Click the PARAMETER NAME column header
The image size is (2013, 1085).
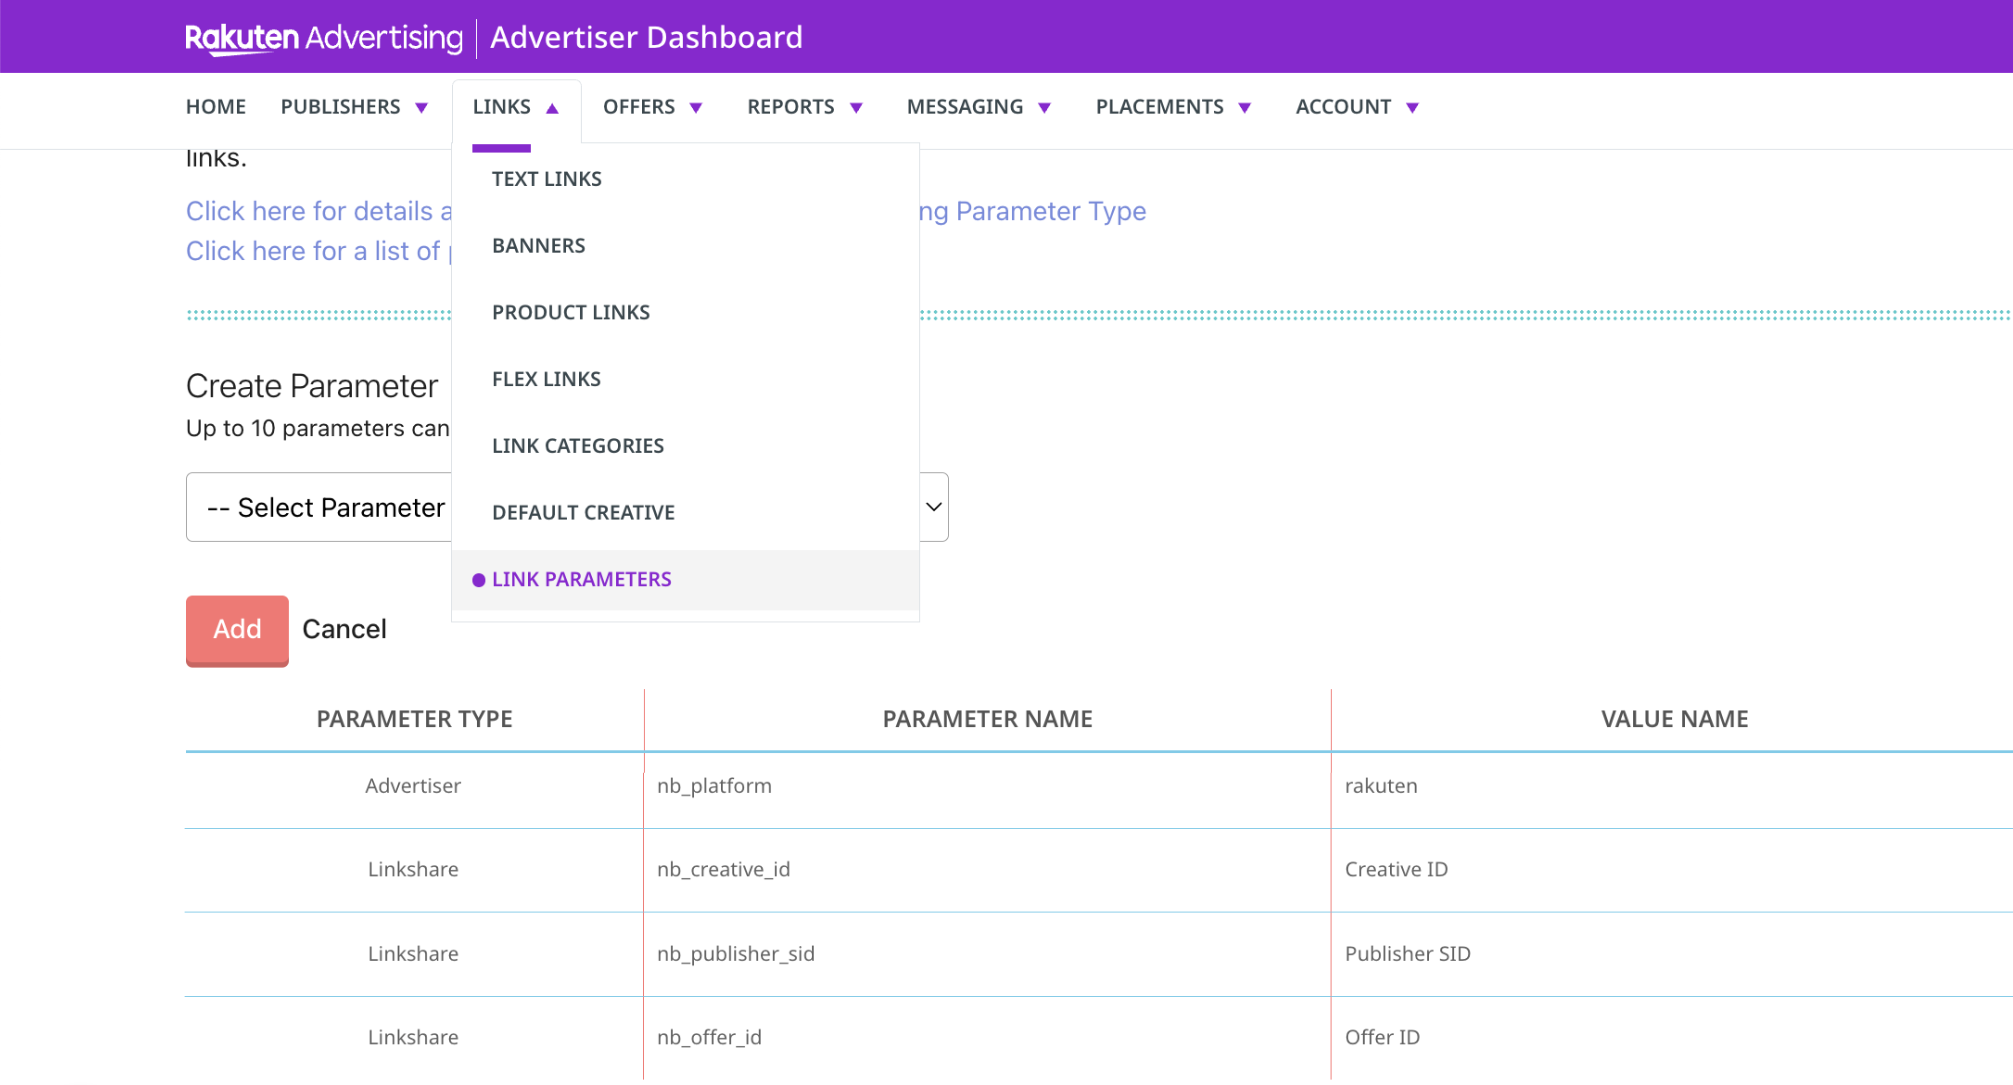coord(987,719)
